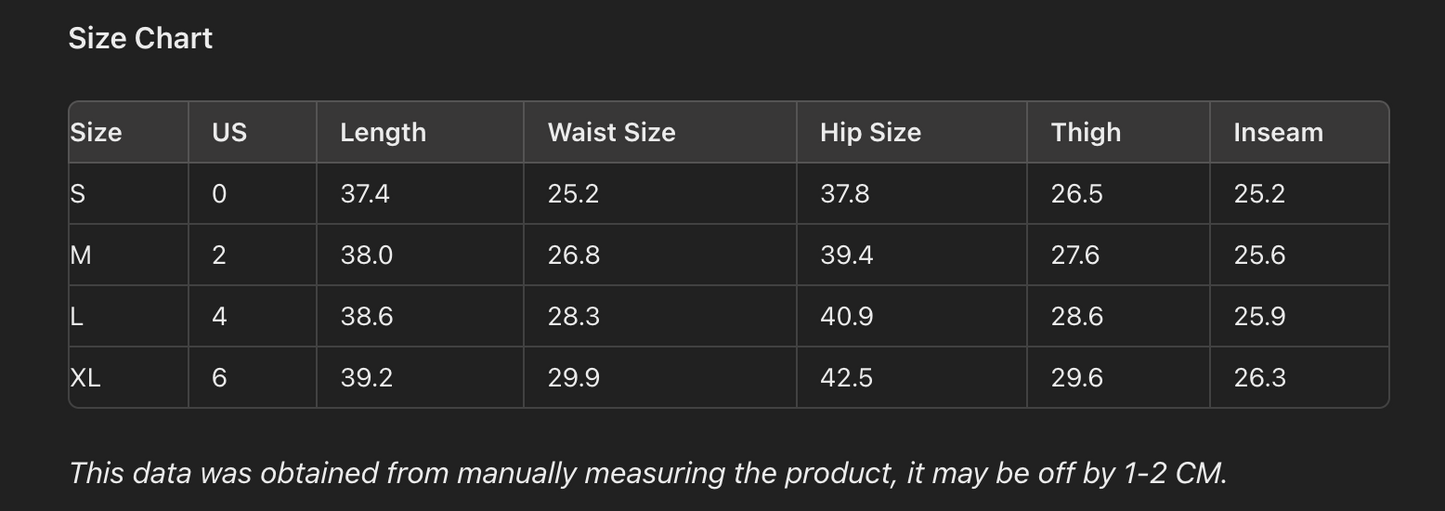Click the 29.6 thigh cell
This screenshot has width=1445, height=511.
click(x=1076, y=378)
